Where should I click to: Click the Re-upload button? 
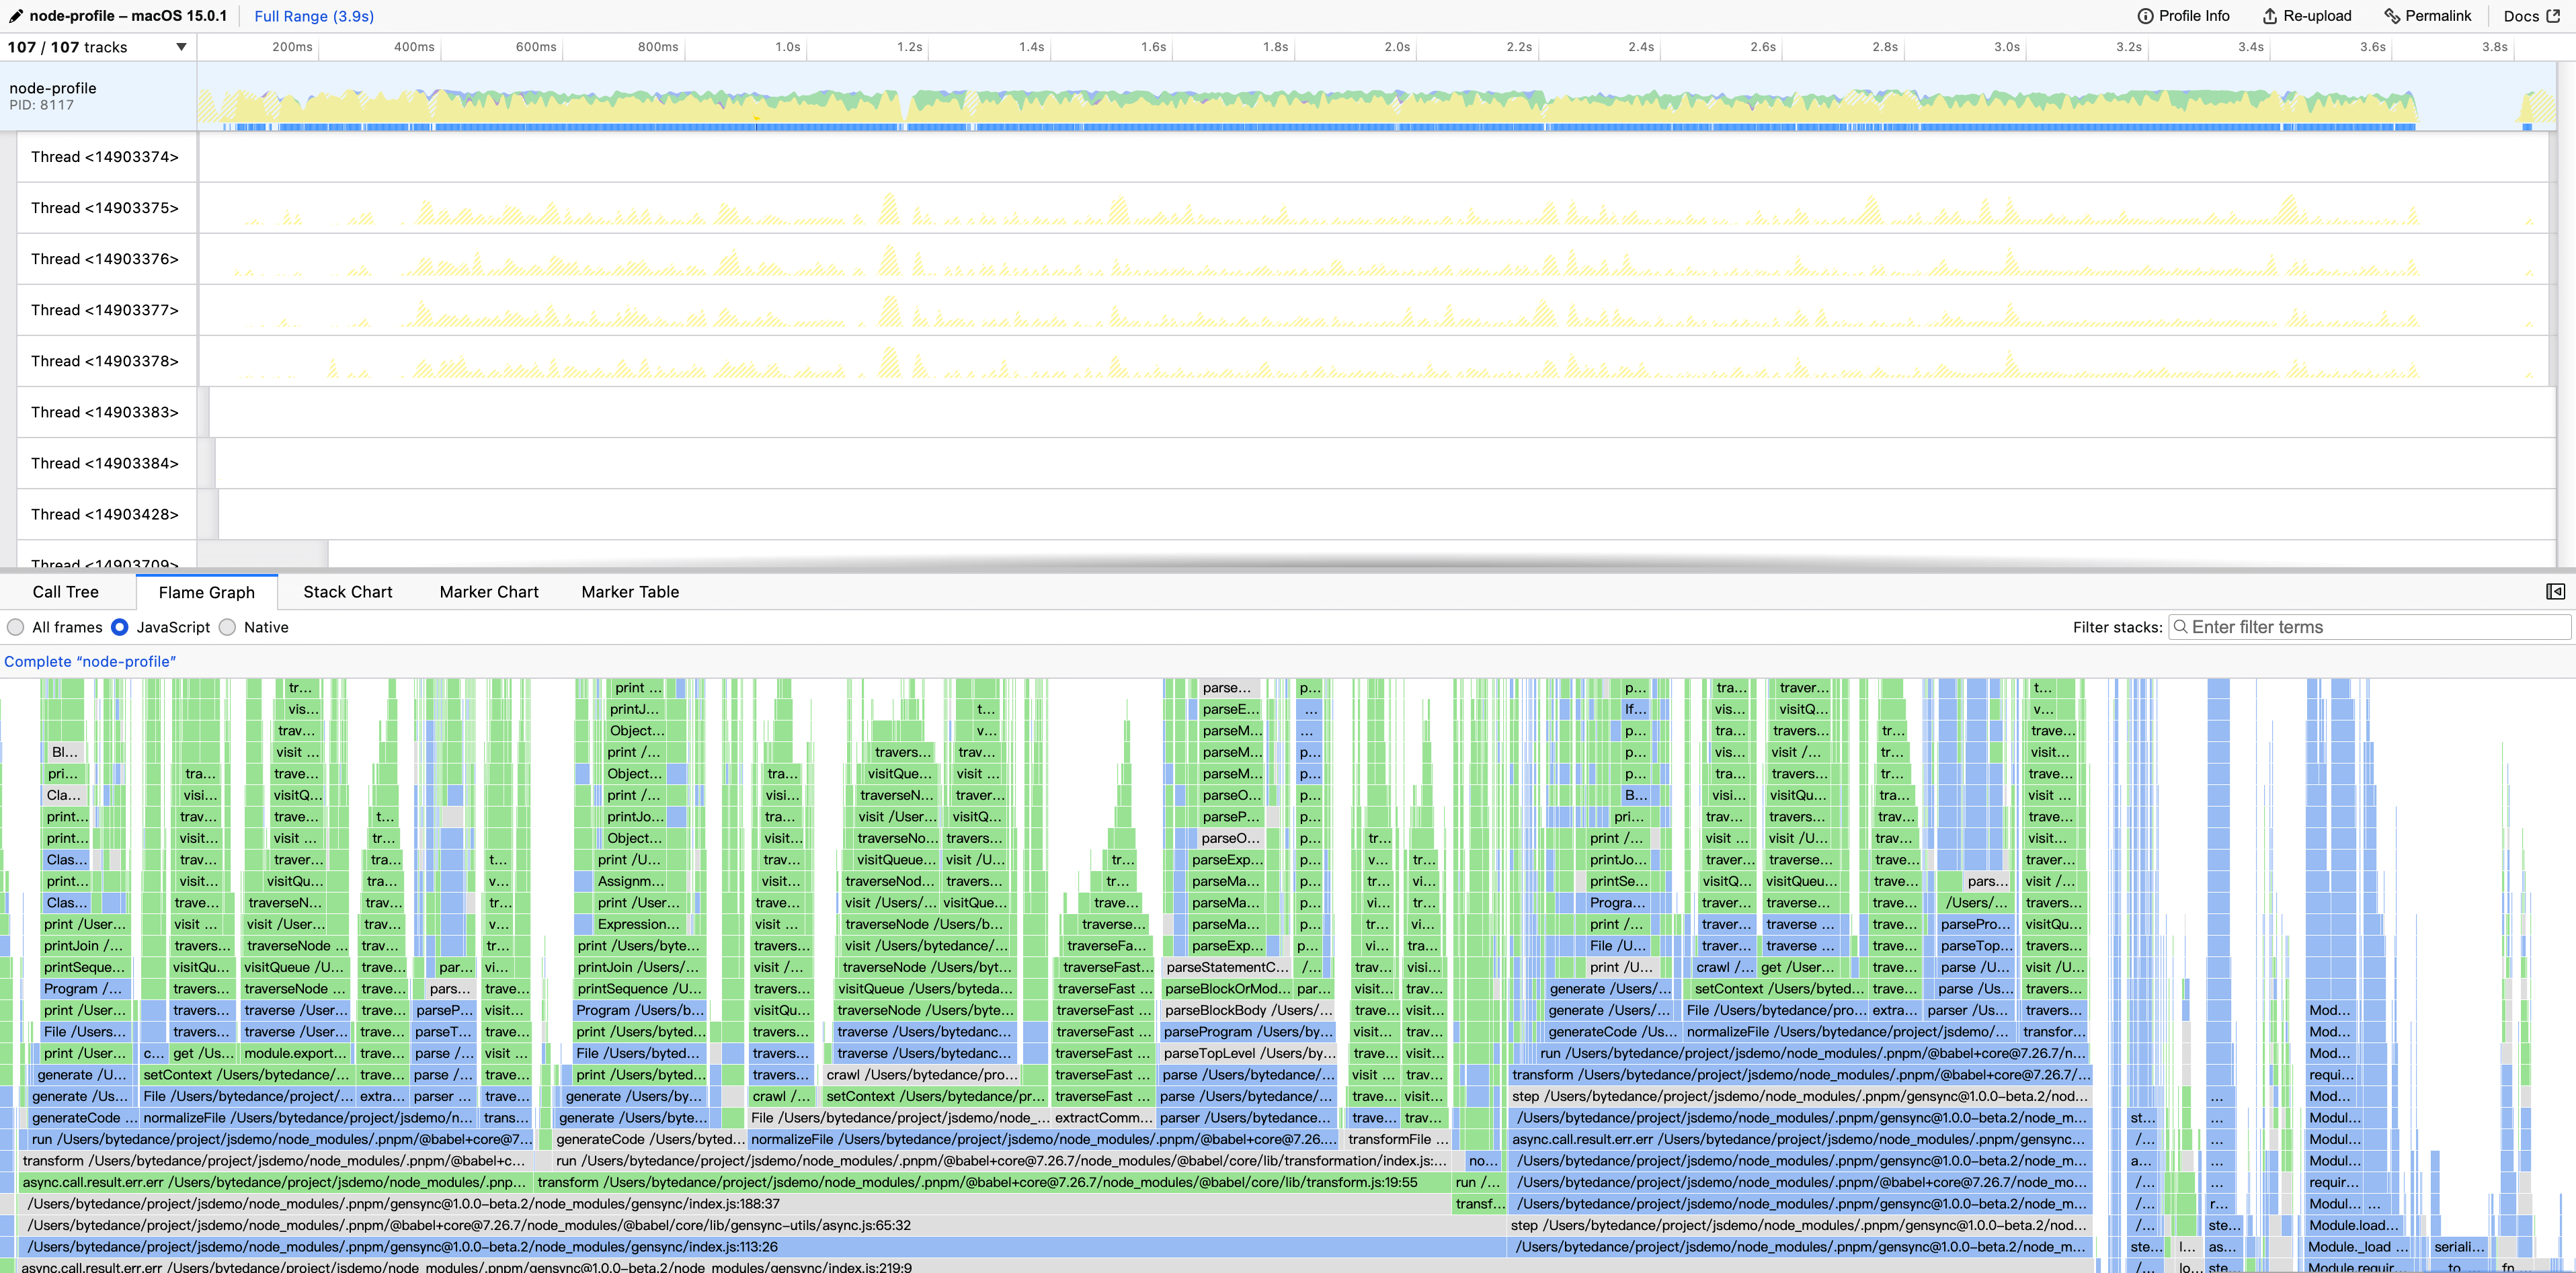(2307, 16)
